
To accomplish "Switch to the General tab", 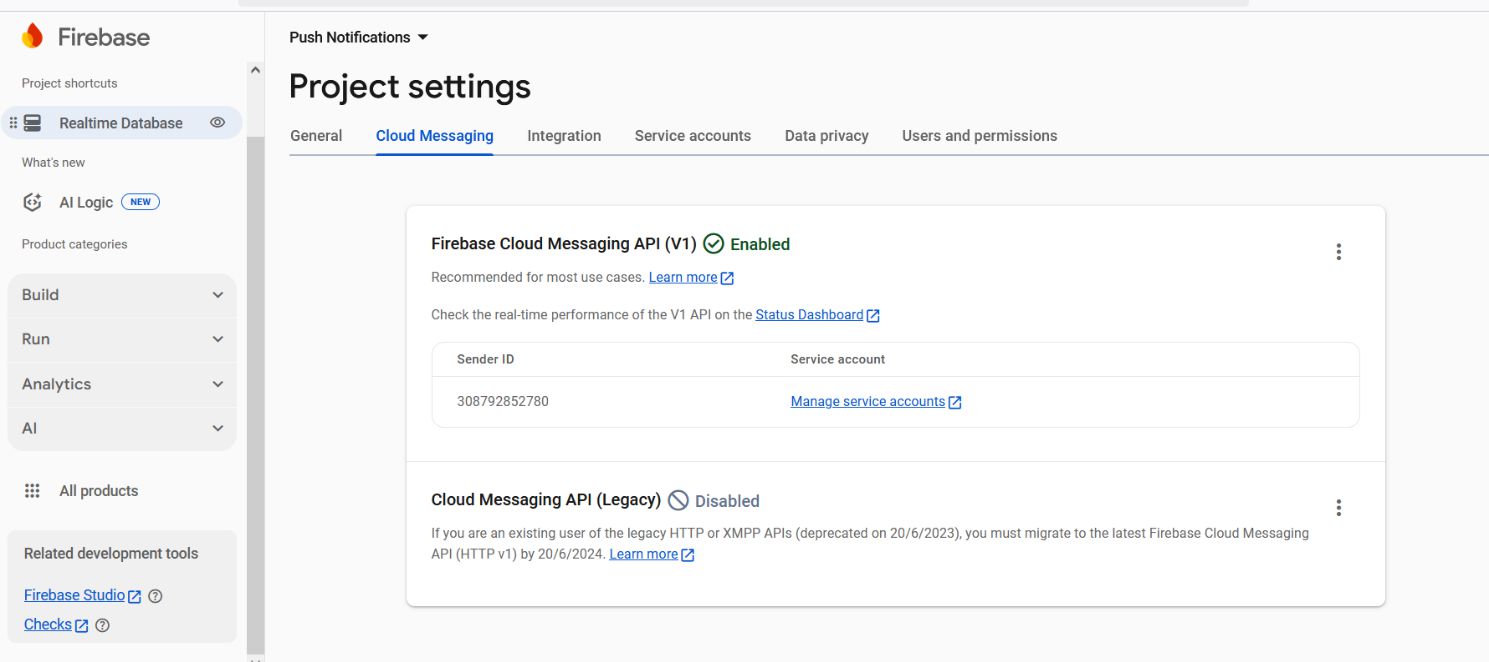I will click(x=316, y=136).
